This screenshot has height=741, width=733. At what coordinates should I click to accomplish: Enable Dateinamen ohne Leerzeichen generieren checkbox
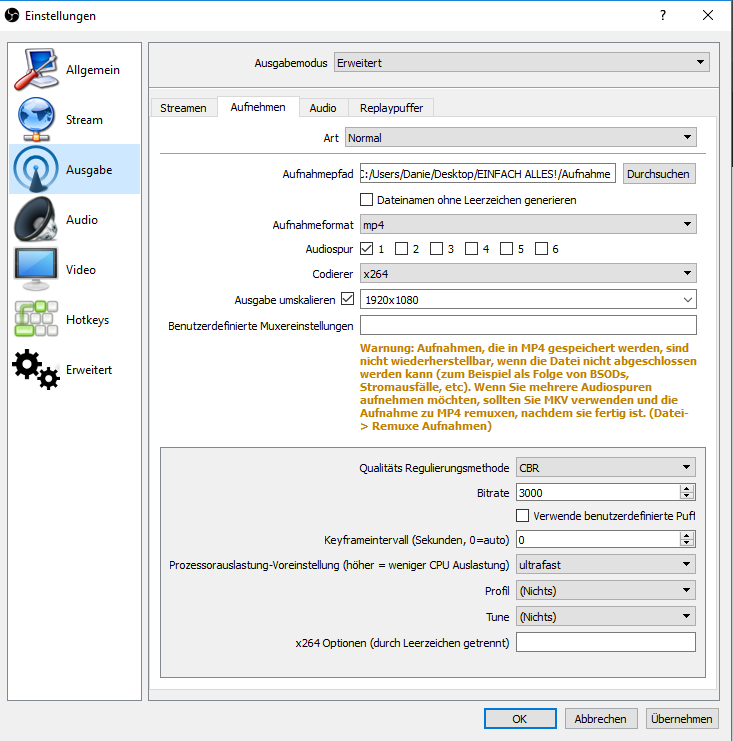tap(367, 200)
